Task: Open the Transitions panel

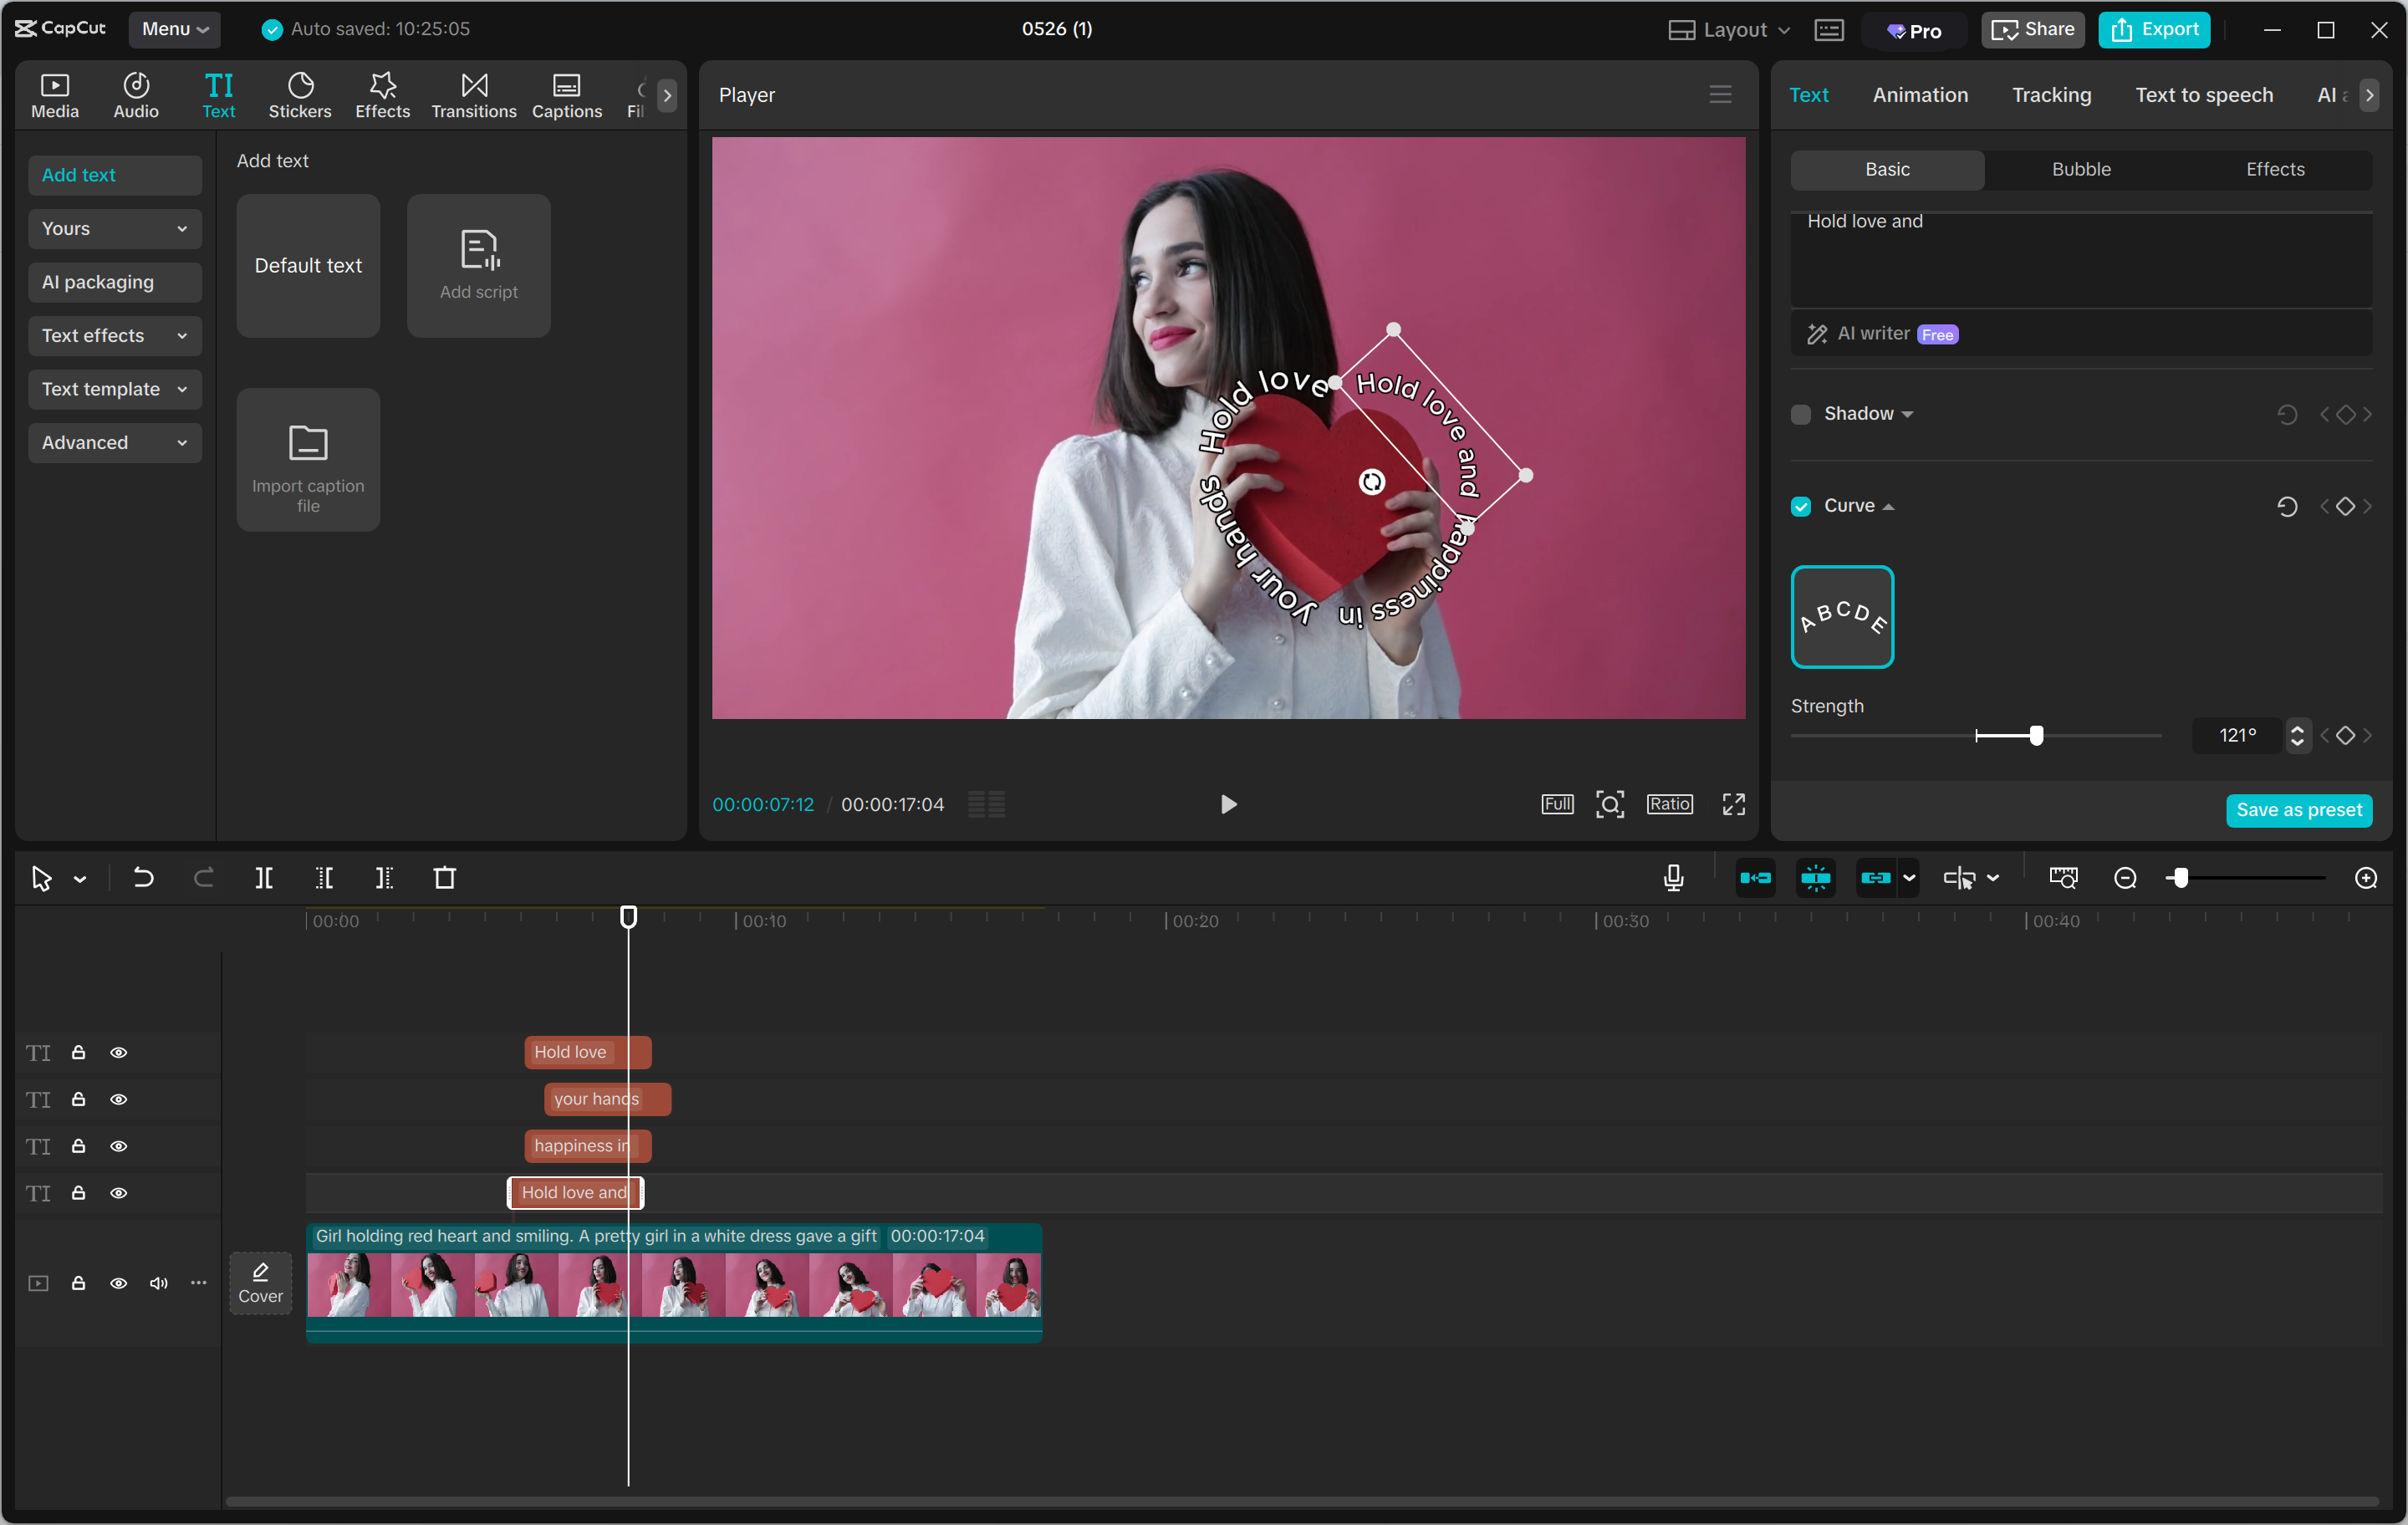Action: (473, 94)
